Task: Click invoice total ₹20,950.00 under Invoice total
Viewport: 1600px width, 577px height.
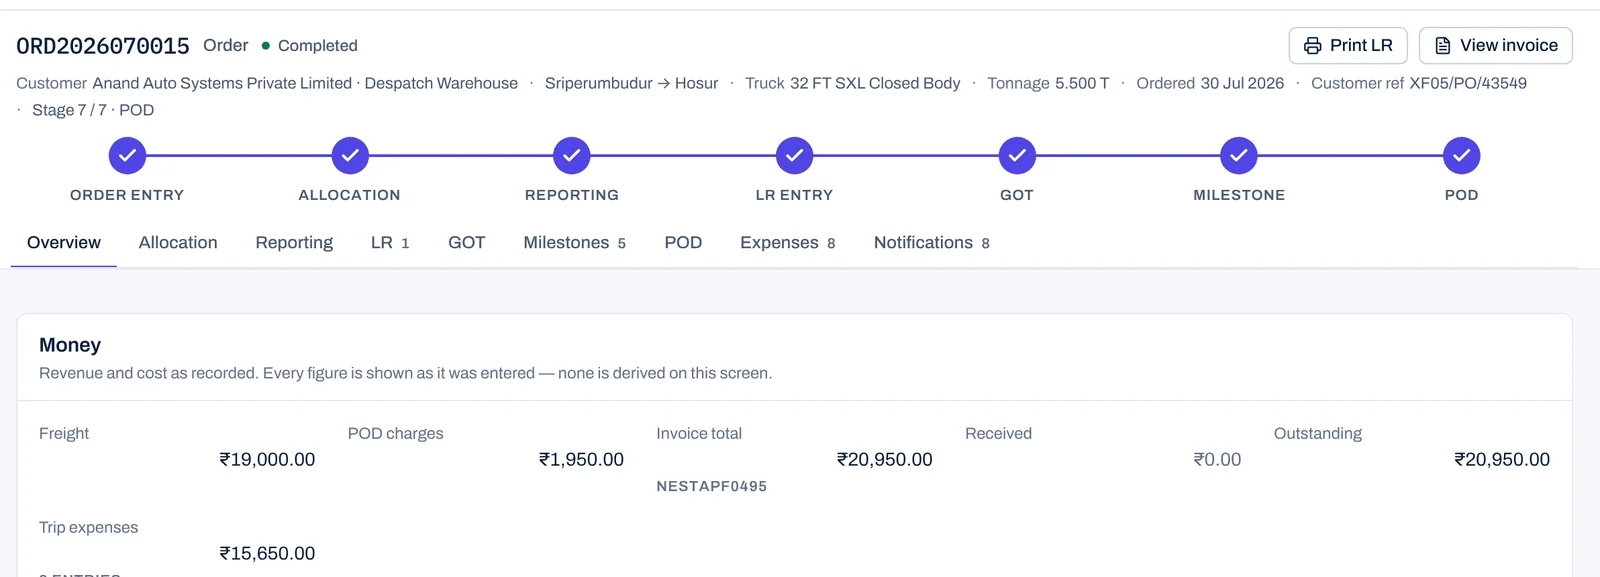Action: [884, 459]
